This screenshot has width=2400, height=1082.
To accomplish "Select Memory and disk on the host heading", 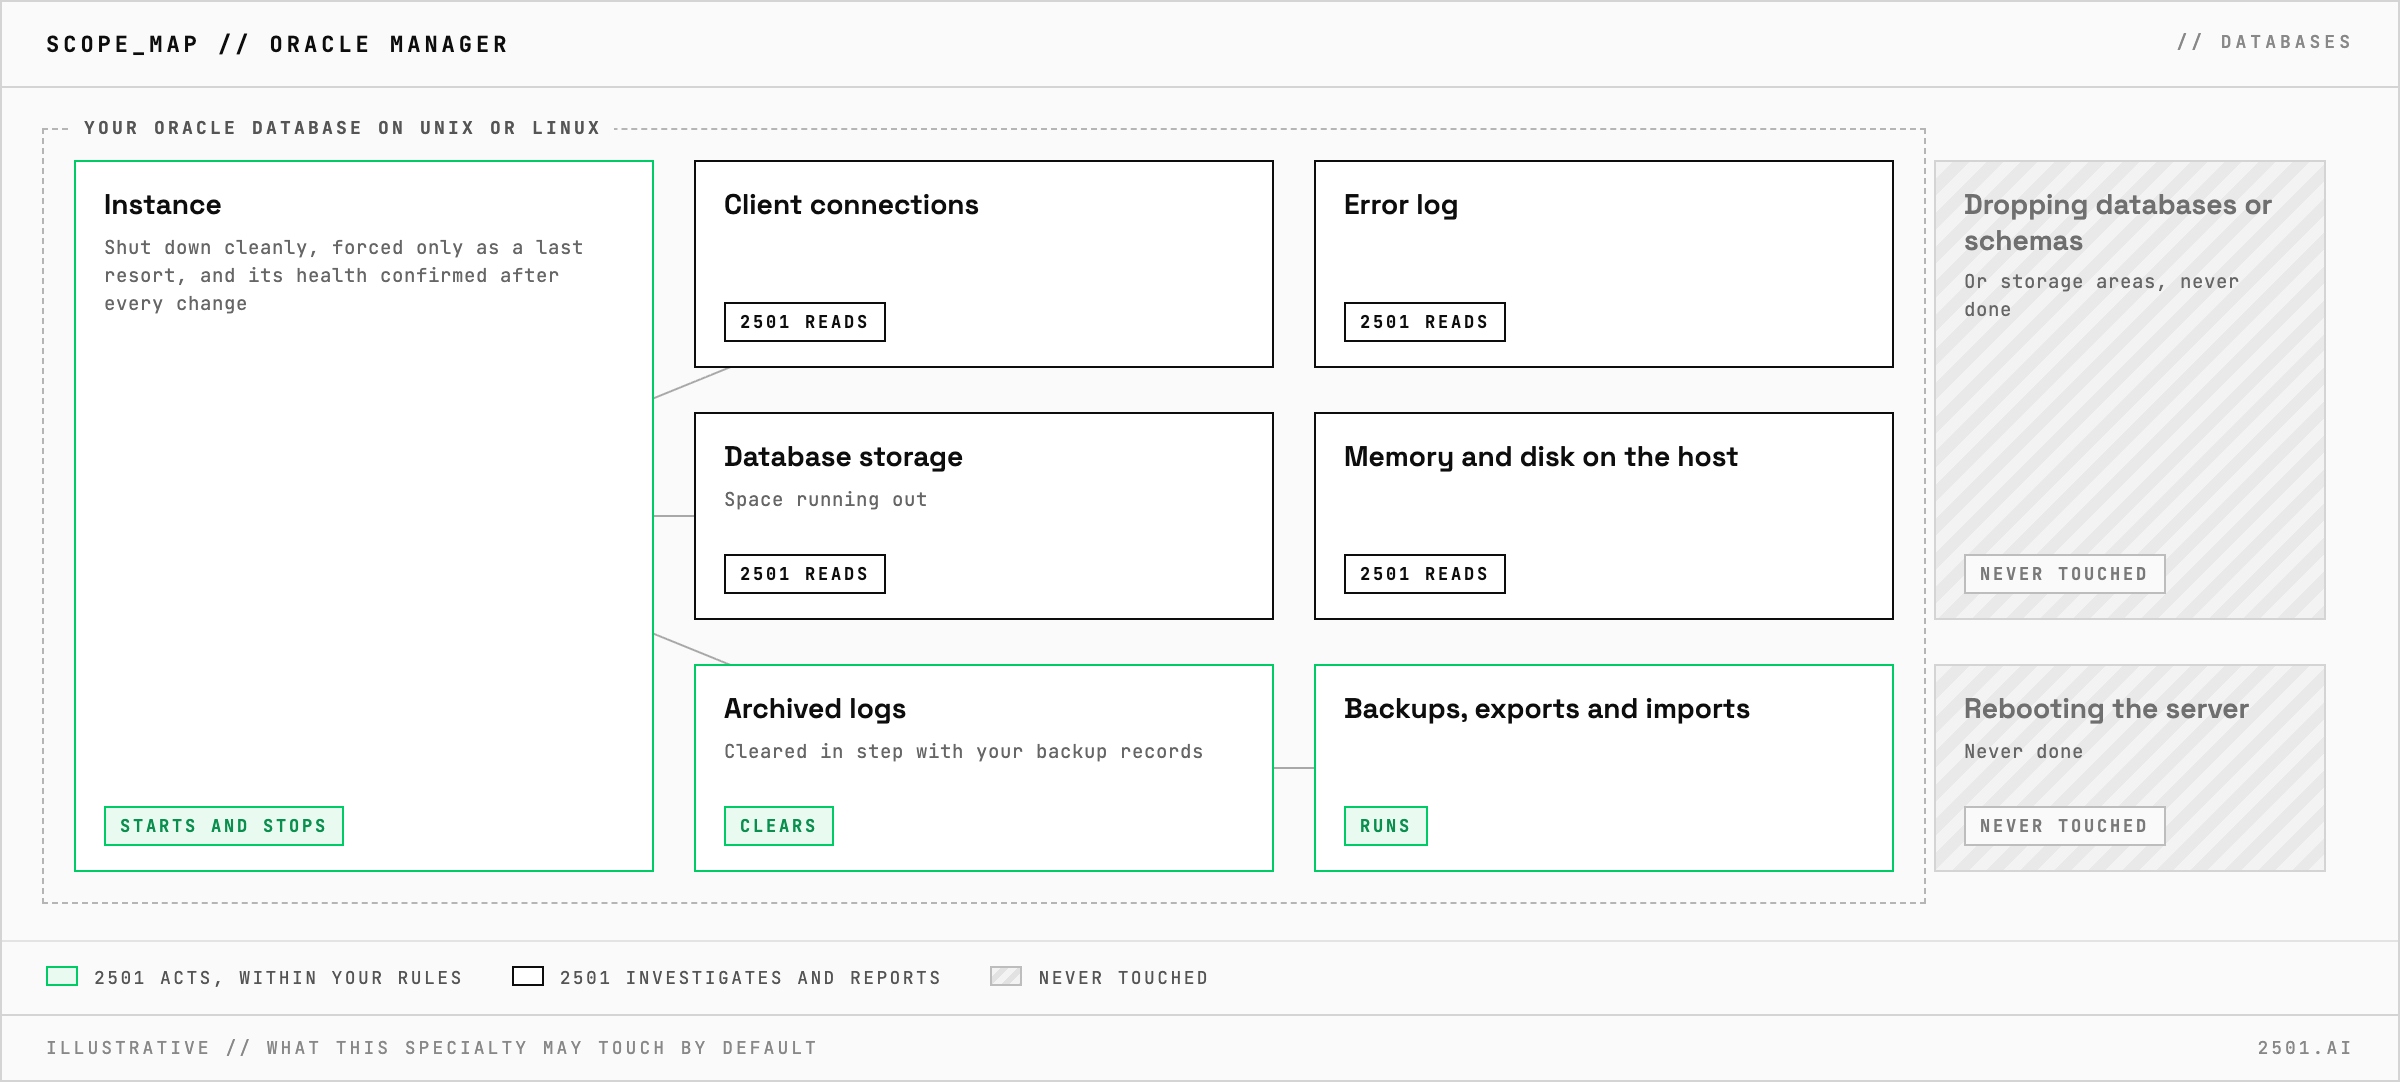I will click(x=1541, y=457).
